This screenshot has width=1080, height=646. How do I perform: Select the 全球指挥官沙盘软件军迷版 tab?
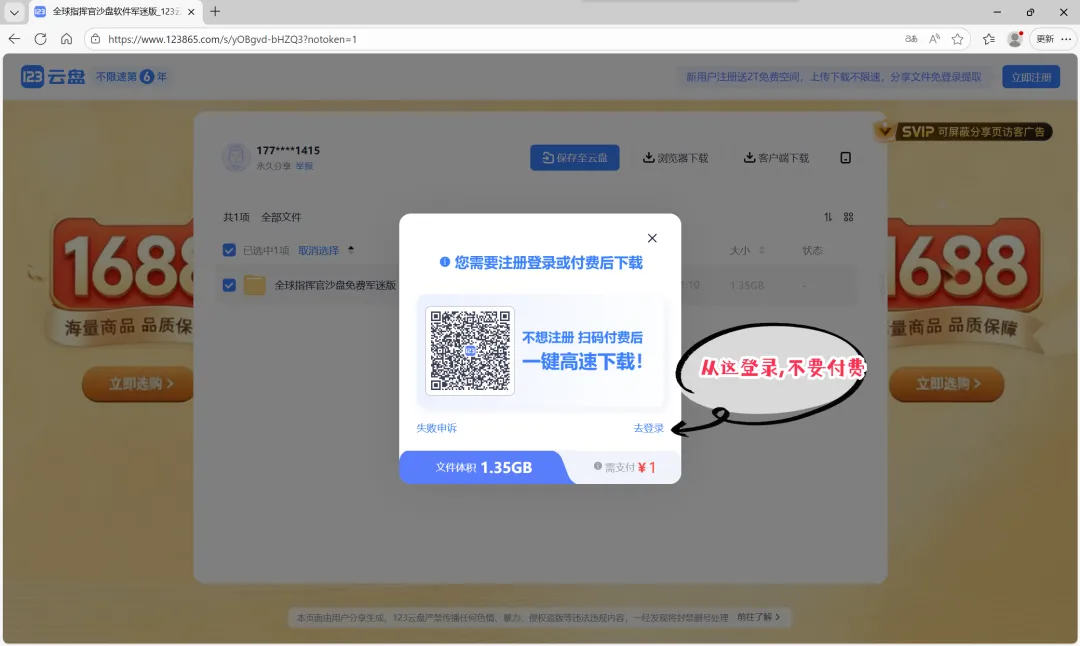(115, 12)
